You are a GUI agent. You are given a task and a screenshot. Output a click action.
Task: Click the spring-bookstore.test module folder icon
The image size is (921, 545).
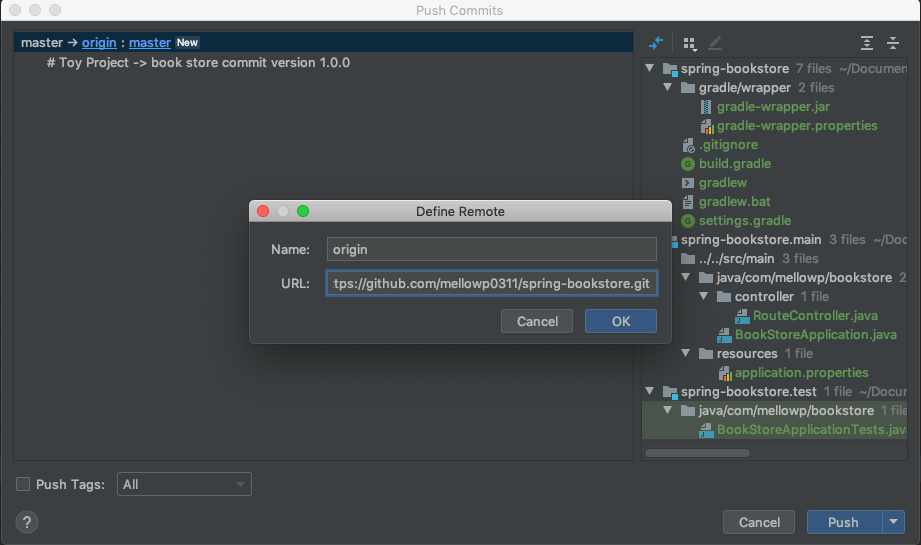coord(670,392)
